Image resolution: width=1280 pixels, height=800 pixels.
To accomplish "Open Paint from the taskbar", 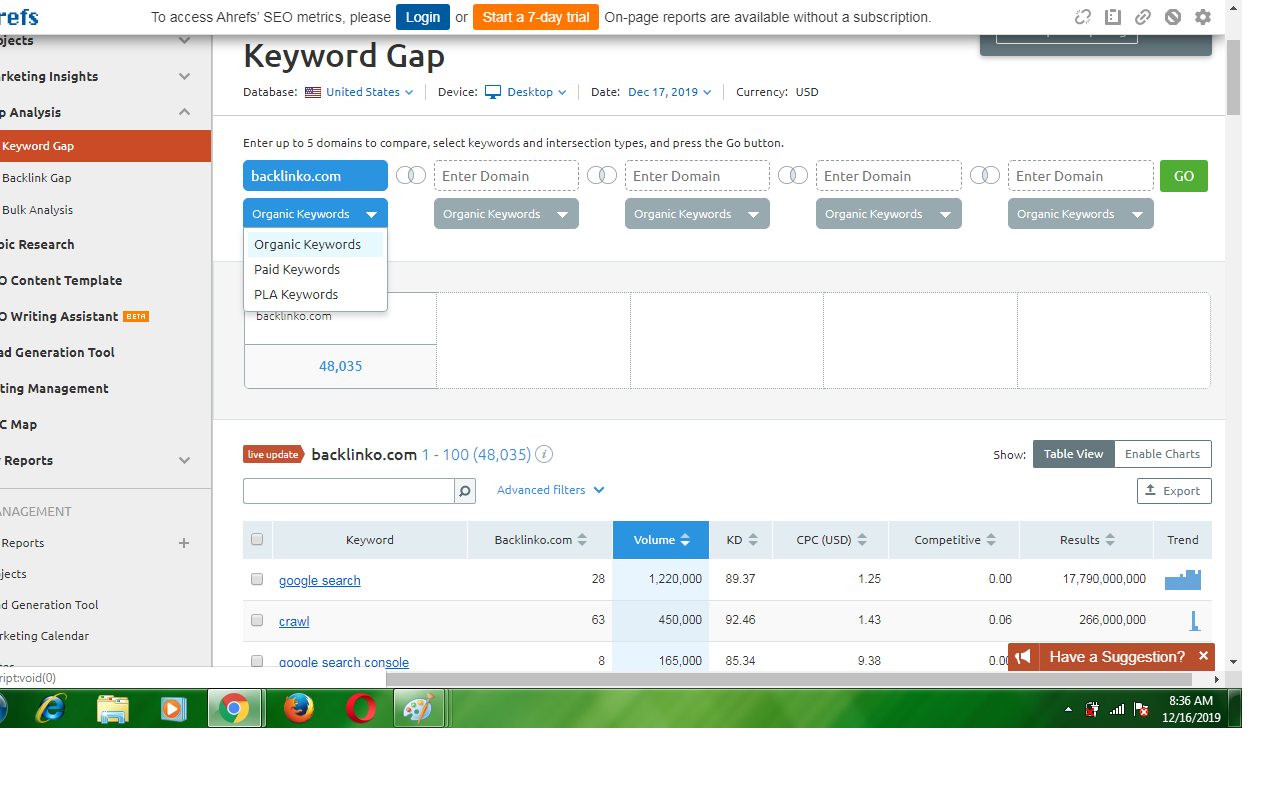I will pos(416,709).
